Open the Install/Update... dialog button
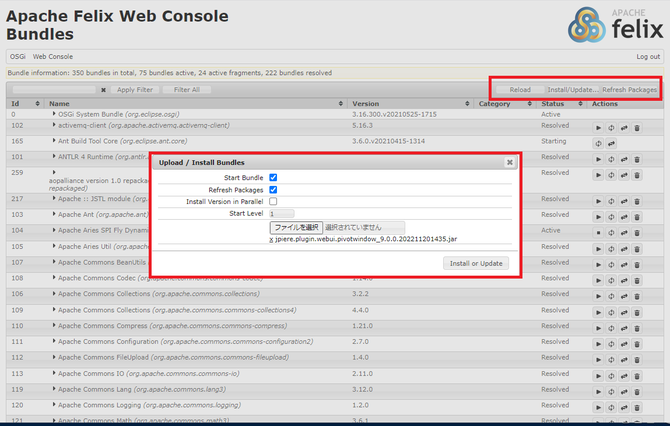This screenshot has height=426, width=670. pyautogui.click(x=573, y=90)
